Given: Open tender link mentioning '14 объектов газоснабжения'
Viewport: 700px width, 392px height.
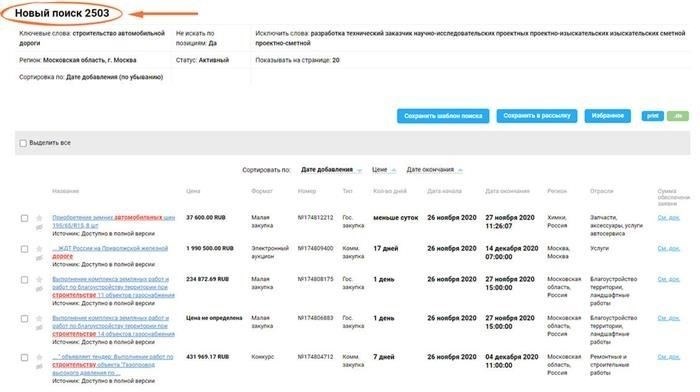Looking at the screenshot, I should [113, 326].
